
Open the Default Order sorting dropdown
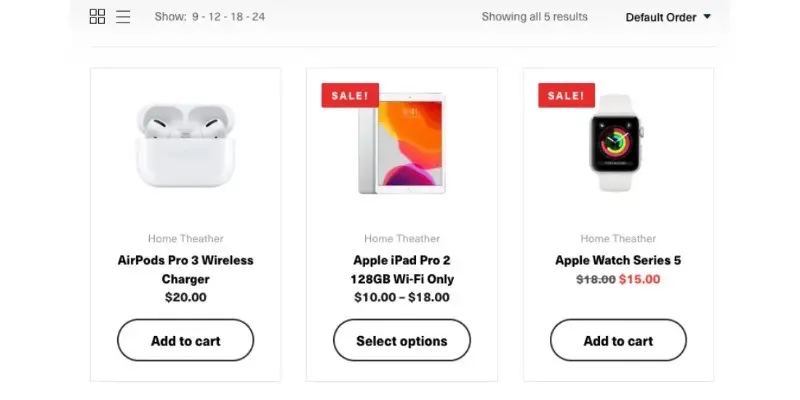(668, 17)
